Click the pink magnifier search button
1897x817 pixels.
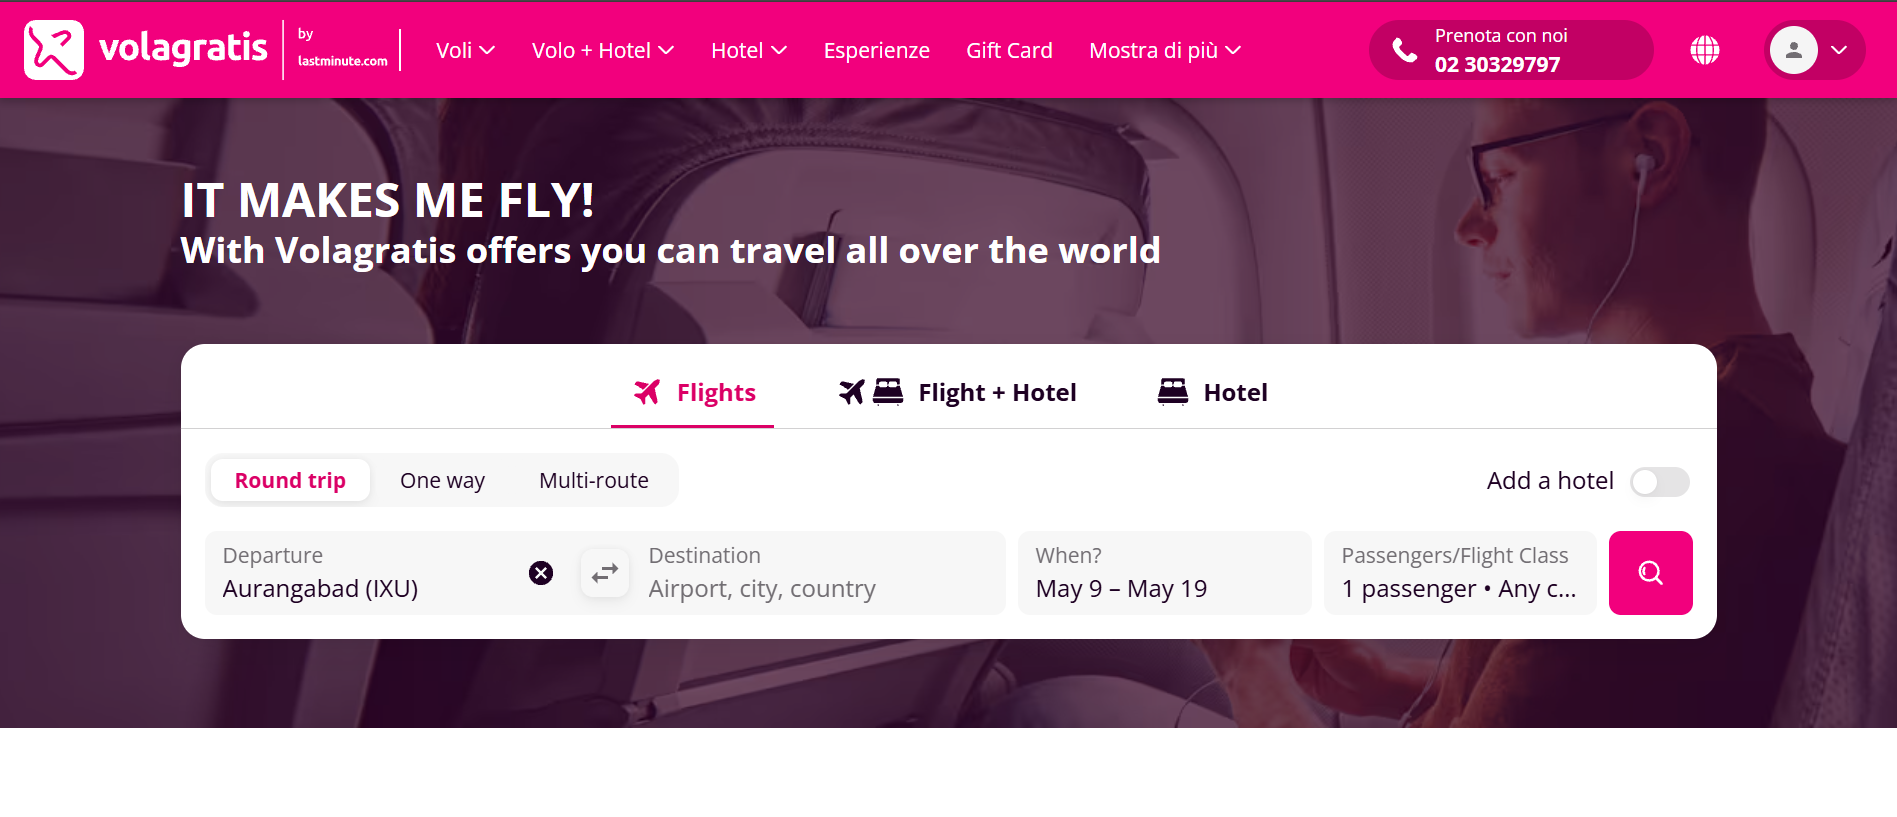pos(1650,573)
